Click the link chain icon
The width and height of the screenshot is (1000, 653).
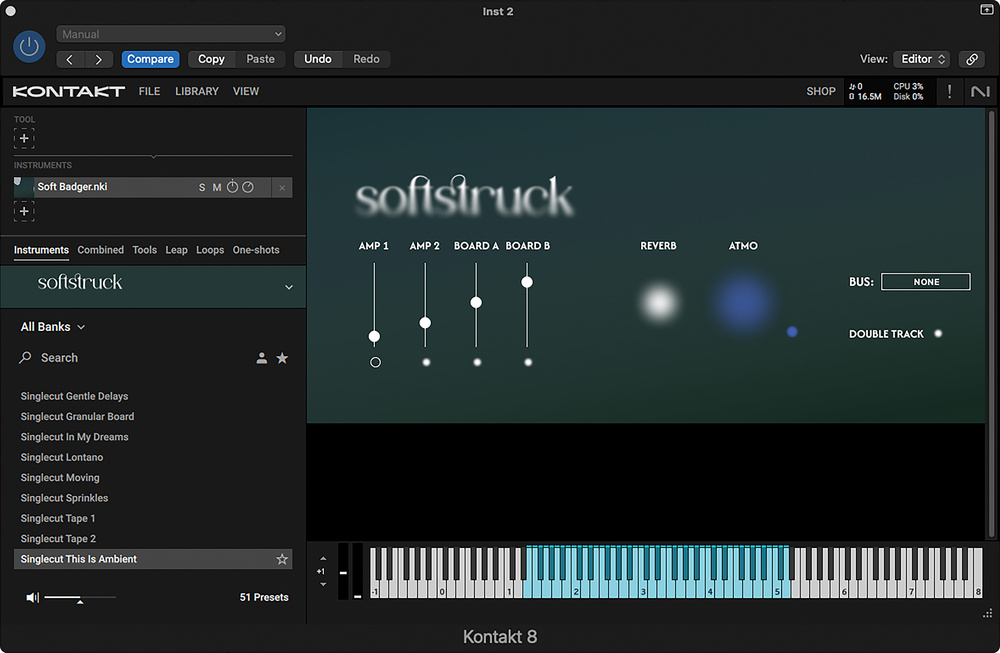tap(972, 59)
